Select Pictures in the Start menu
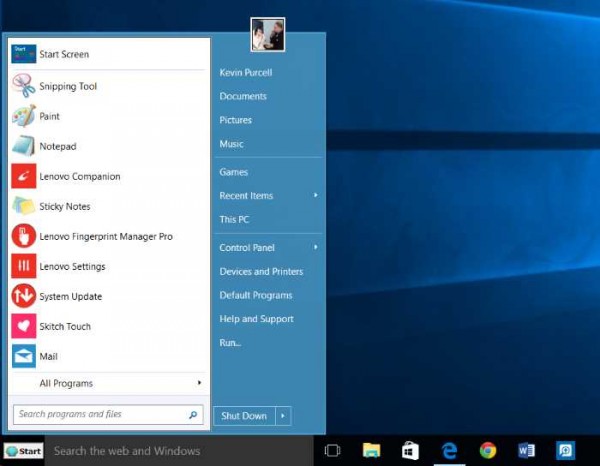 tap(236, 120)
